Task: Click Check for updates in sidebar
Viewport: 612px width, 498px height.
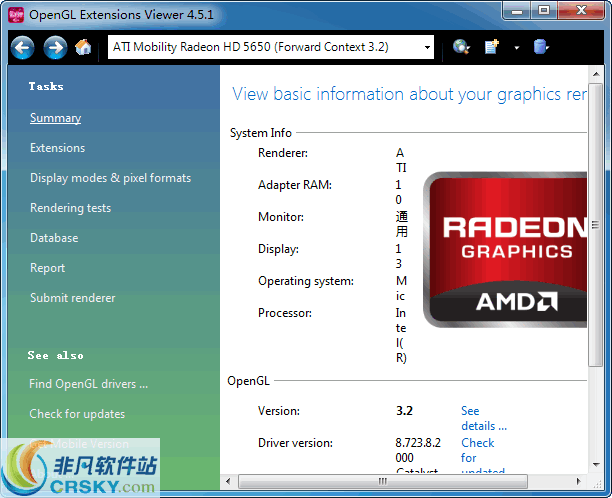Action: point(77,414)
